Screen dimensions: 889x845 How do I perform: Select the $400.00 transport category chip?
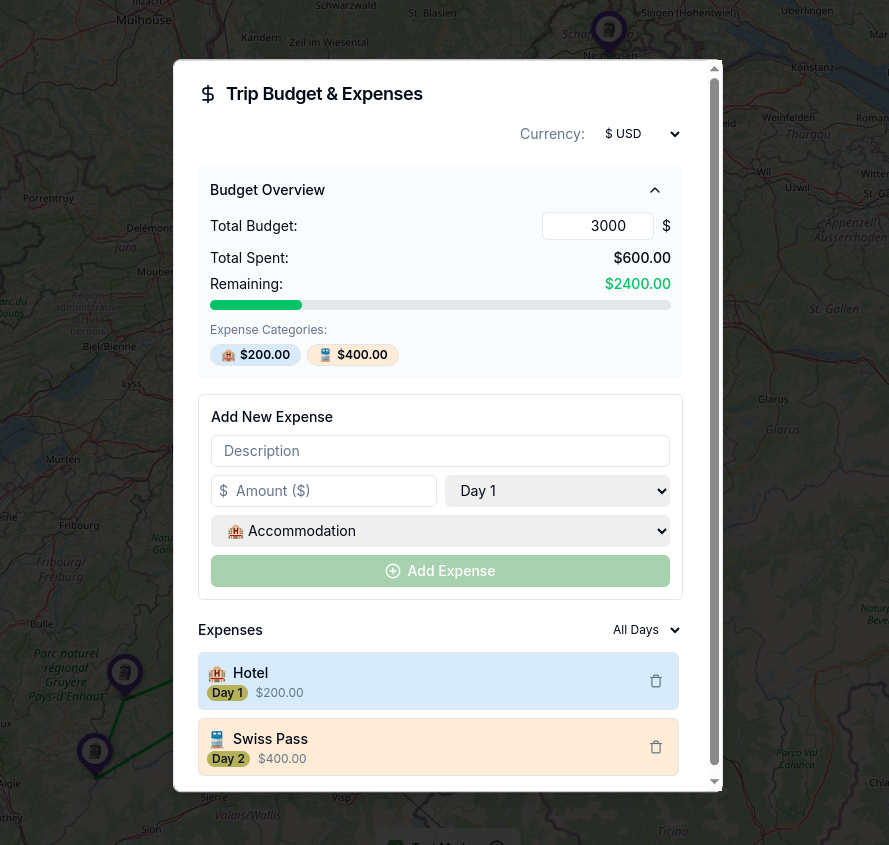[353, 355]
